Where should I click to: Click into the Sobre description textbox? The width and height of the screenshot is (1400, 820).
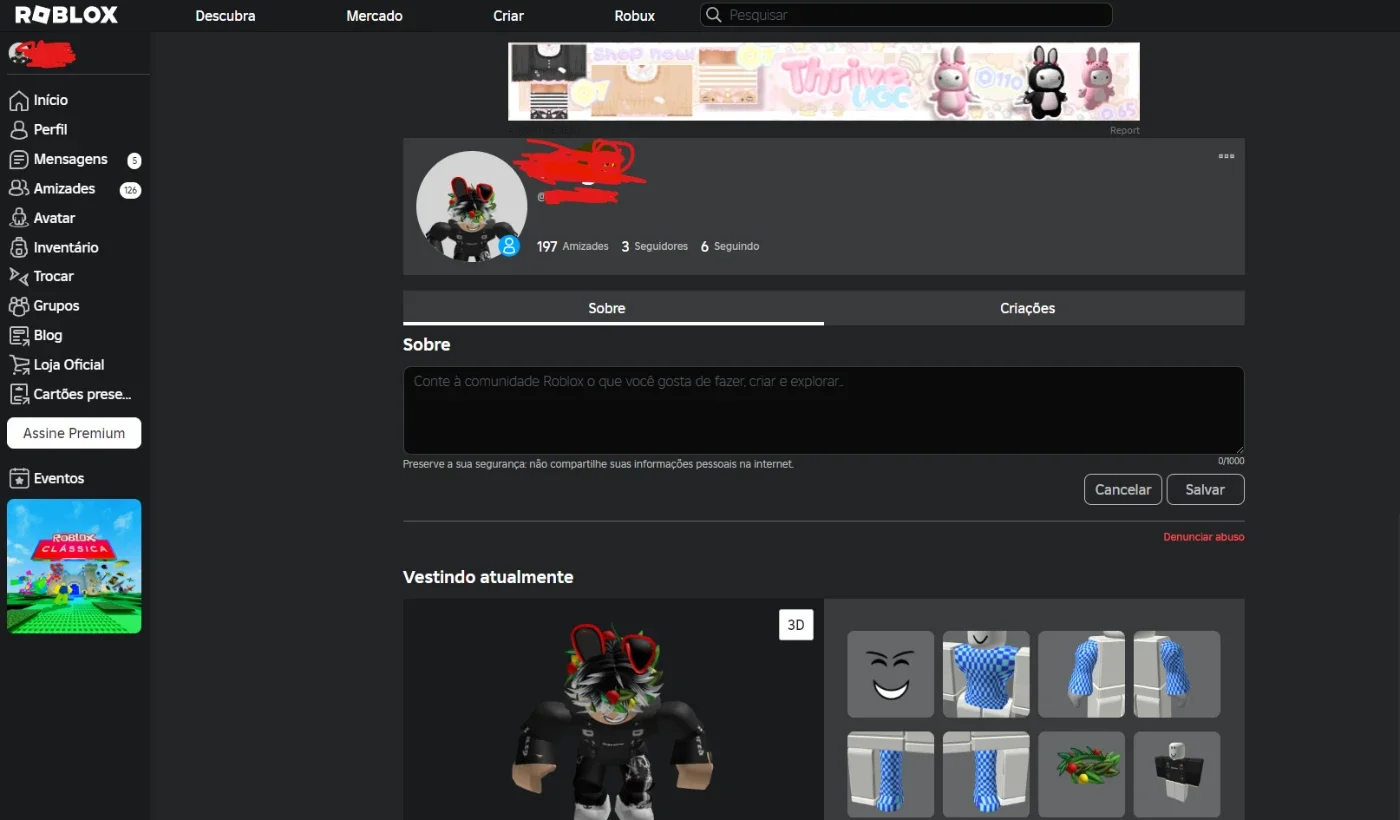[824, 410]
